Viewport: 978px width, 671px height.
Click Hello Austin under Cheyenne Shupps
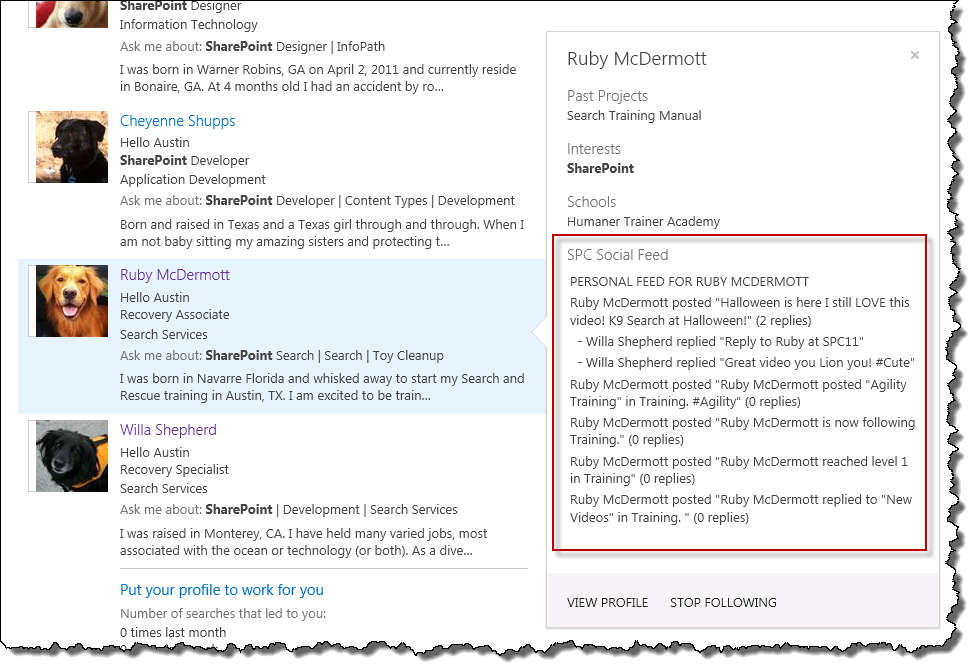(155, 143)
